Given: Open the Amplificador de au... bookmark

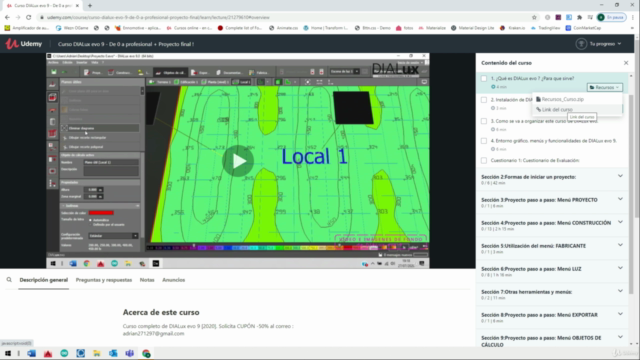Looking at the screenshot, I should [27, 28].
